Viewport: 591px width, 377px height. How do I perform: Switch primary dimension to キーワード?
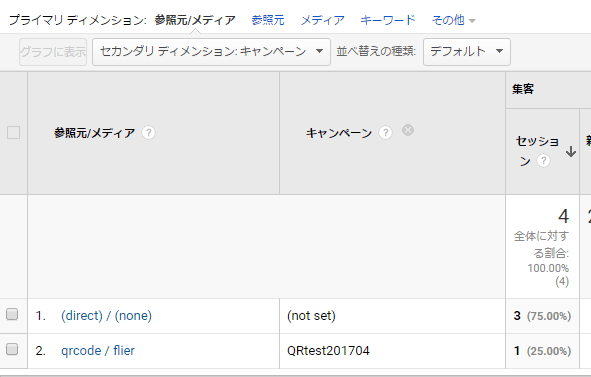click(388, 20)
